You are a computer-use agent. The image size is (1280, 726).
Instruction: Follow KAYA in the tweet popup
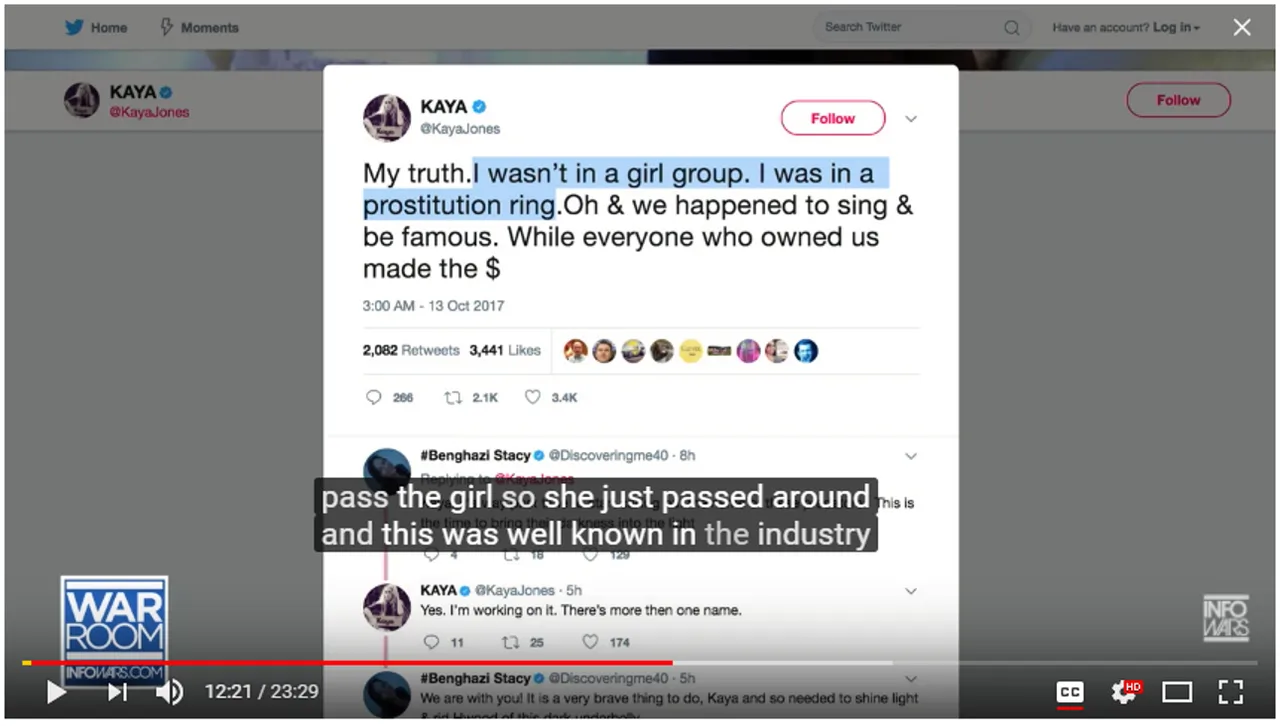tap(833, 118)
